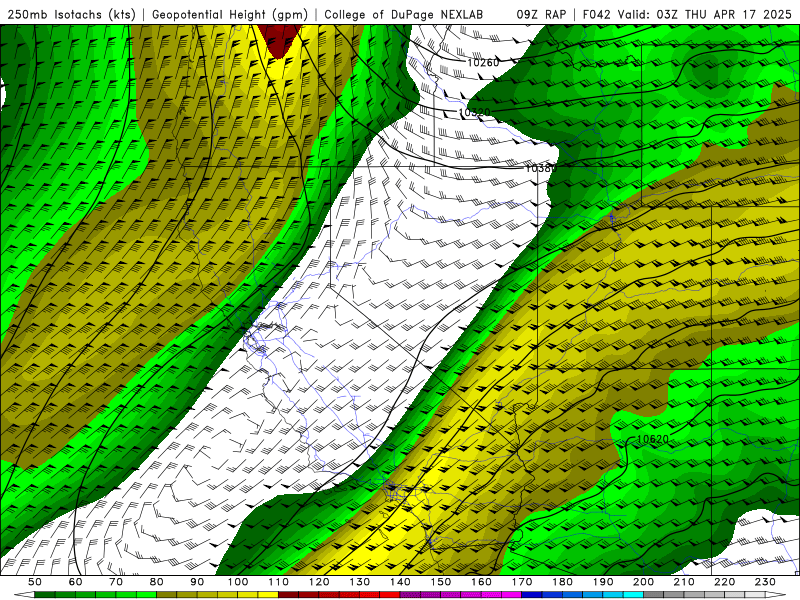This screenshot has width=800, height=600.
Task: Select the 220 legend value
Action: coord(724,582)
